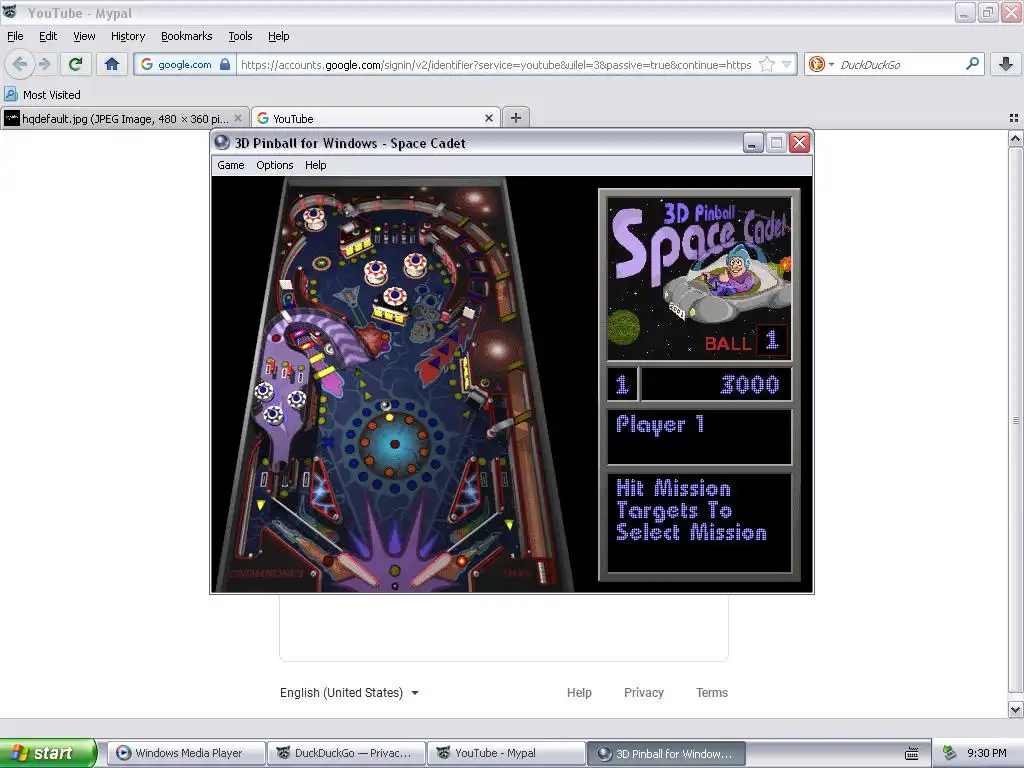Switch to YouTube - Mypal taskbar item

(x=507, y=753)
